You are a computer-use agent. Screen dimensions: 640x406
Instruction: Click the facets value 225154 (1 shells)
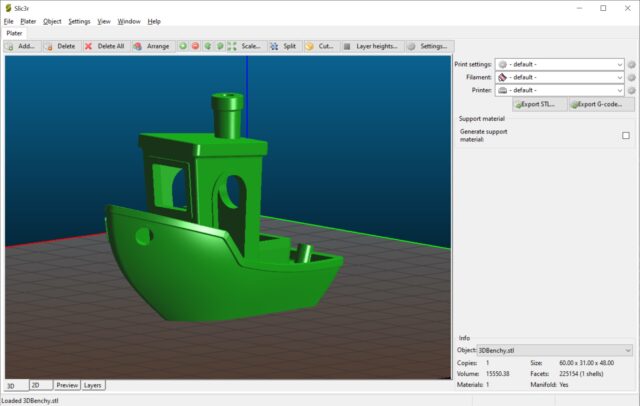pyautogui.click(x=581, y=374)
